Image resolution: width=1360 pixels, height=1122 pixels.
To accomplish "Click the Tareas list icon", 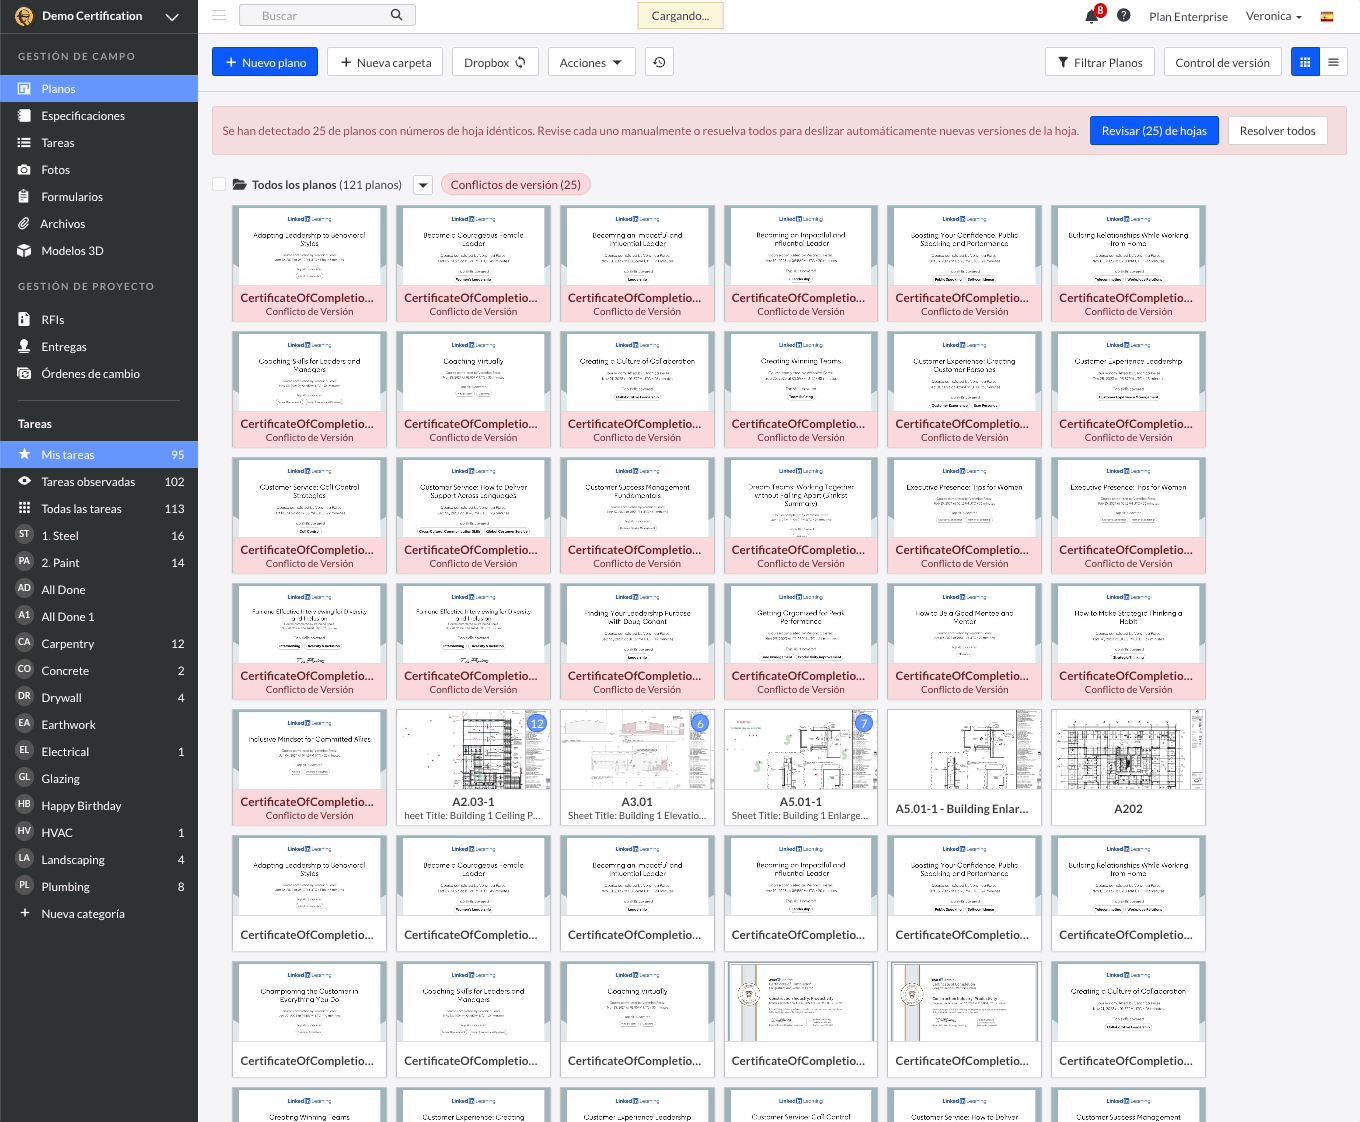I will click(x=24, y=143).
